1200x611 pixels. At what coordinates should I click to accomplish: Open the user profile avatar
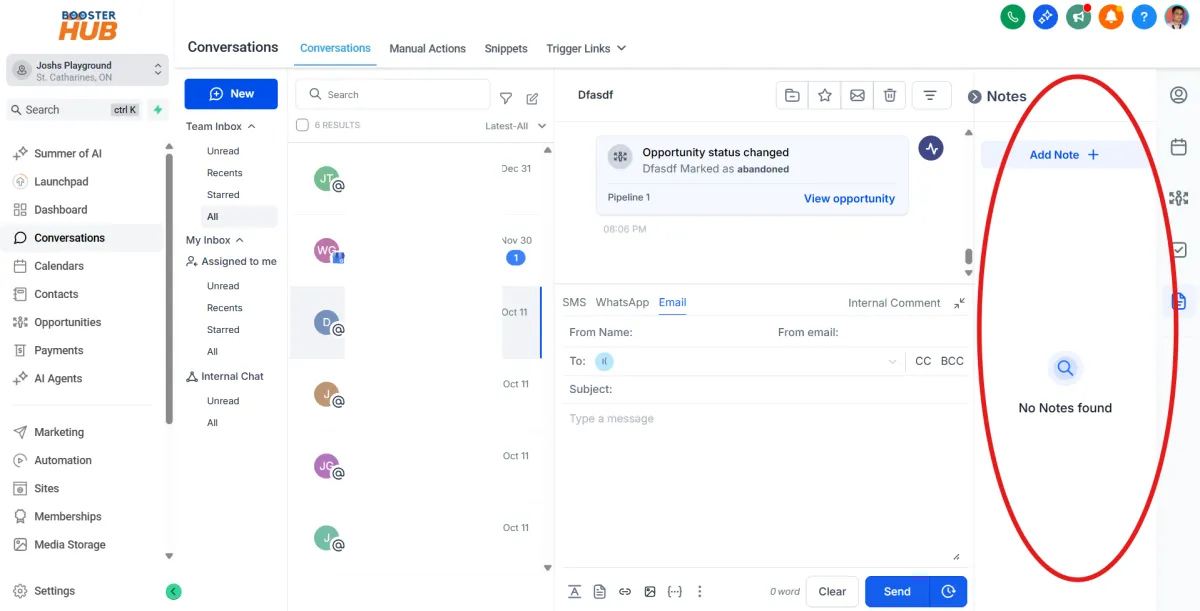tap(1176, 17)
